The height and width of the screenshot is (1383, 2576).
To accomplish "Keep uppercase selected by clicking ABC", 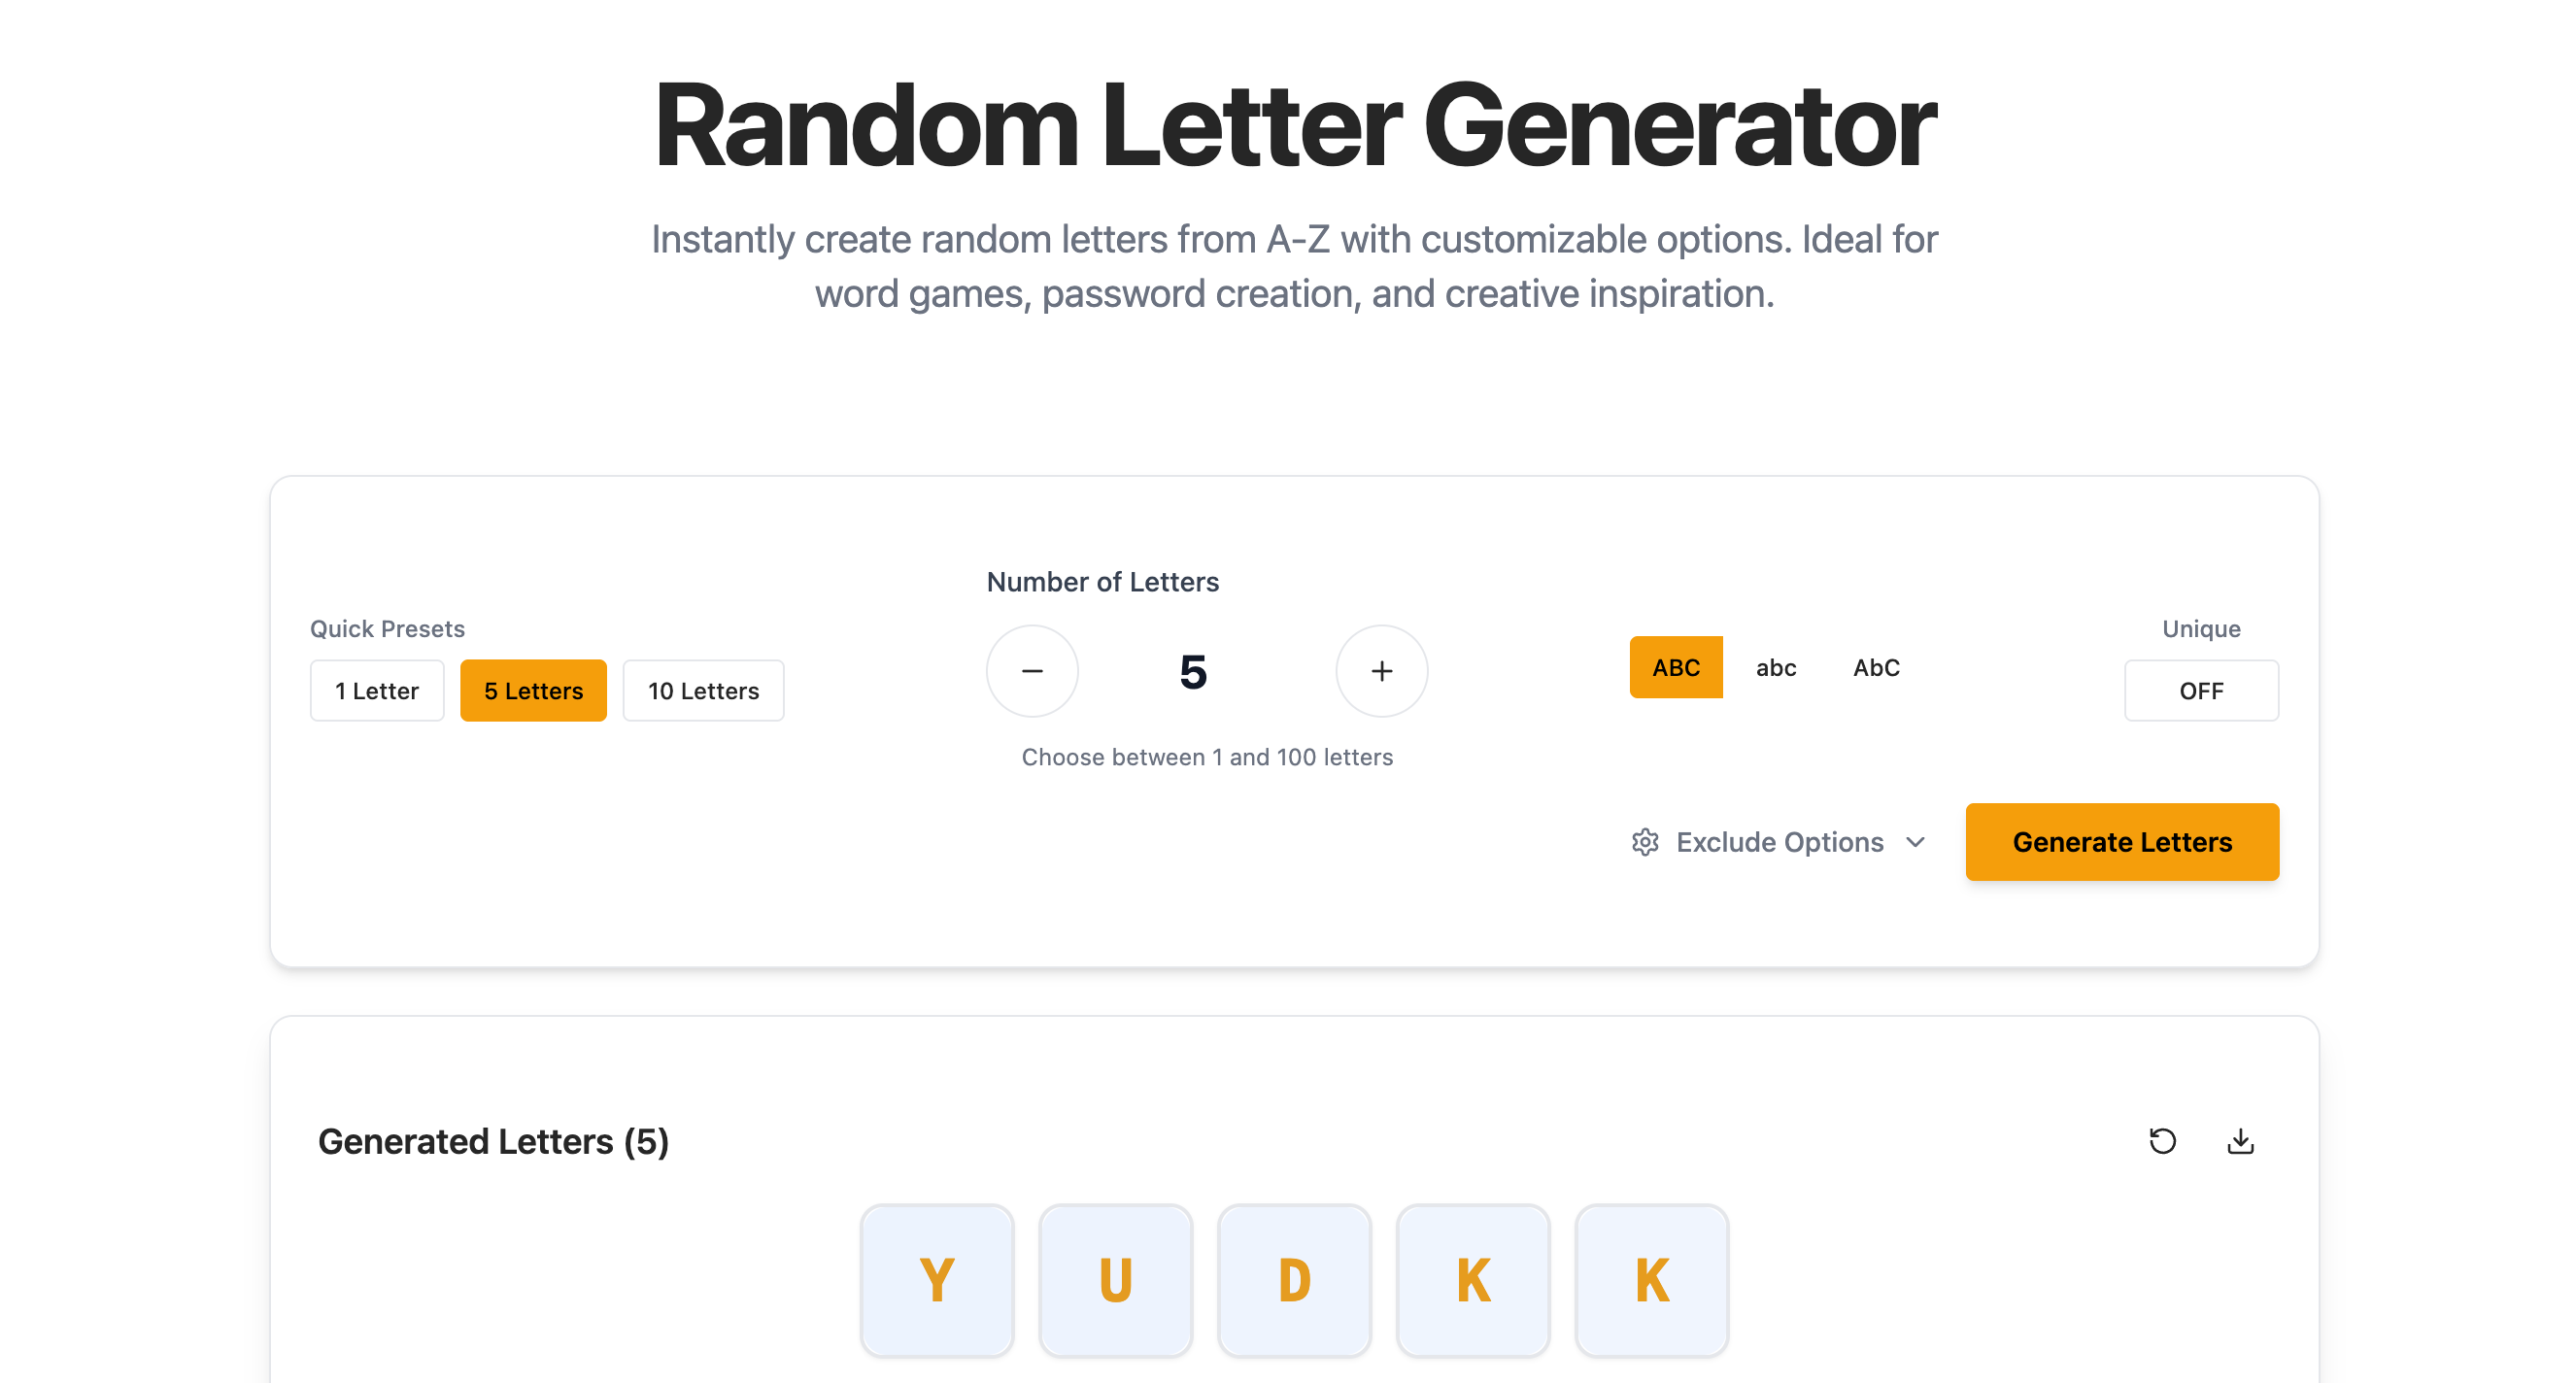I will (1675, 668).
